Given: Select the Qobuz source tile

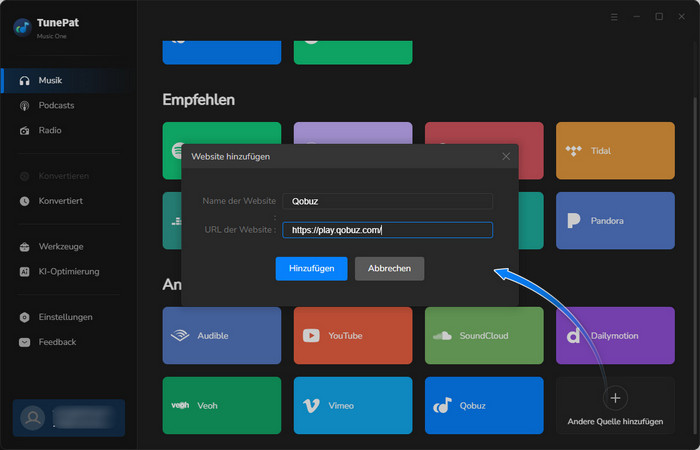Looking at the screenshot, I should point(484,405).
